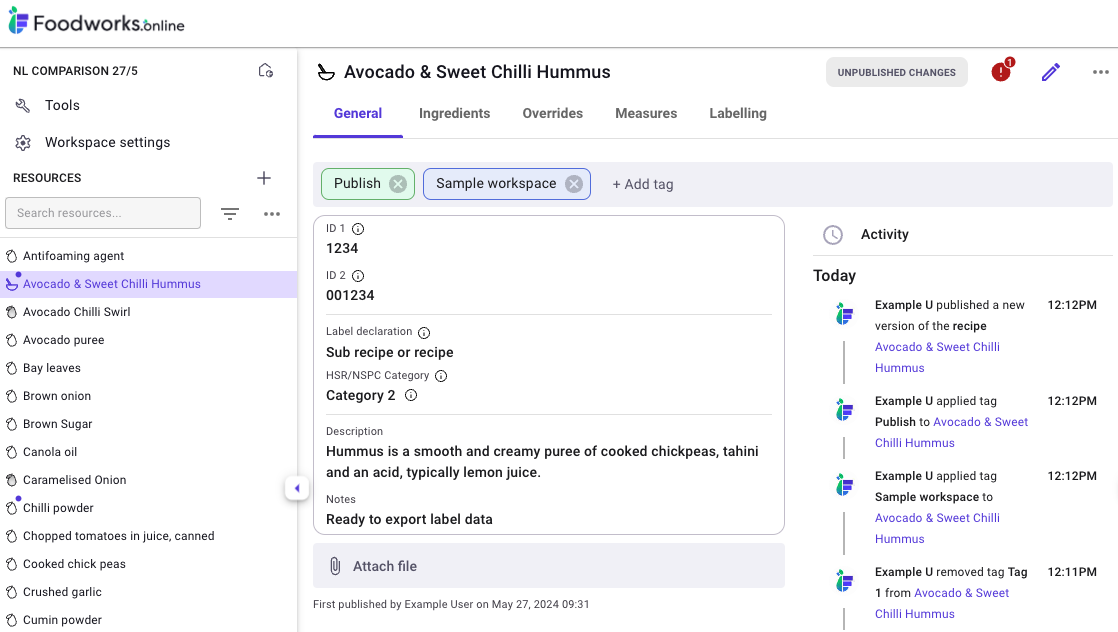Click Add tag
Viewport: 1118px width, 632px height.
642,184
